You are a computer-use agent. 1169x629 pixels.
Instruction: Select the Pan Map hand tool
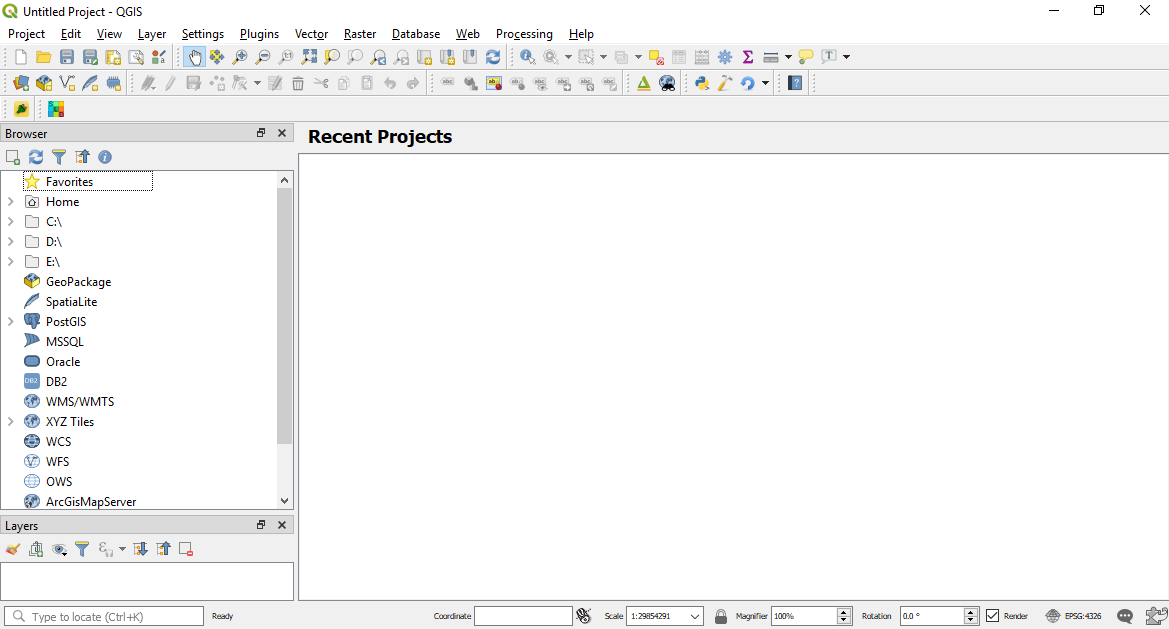coord(194,57)
